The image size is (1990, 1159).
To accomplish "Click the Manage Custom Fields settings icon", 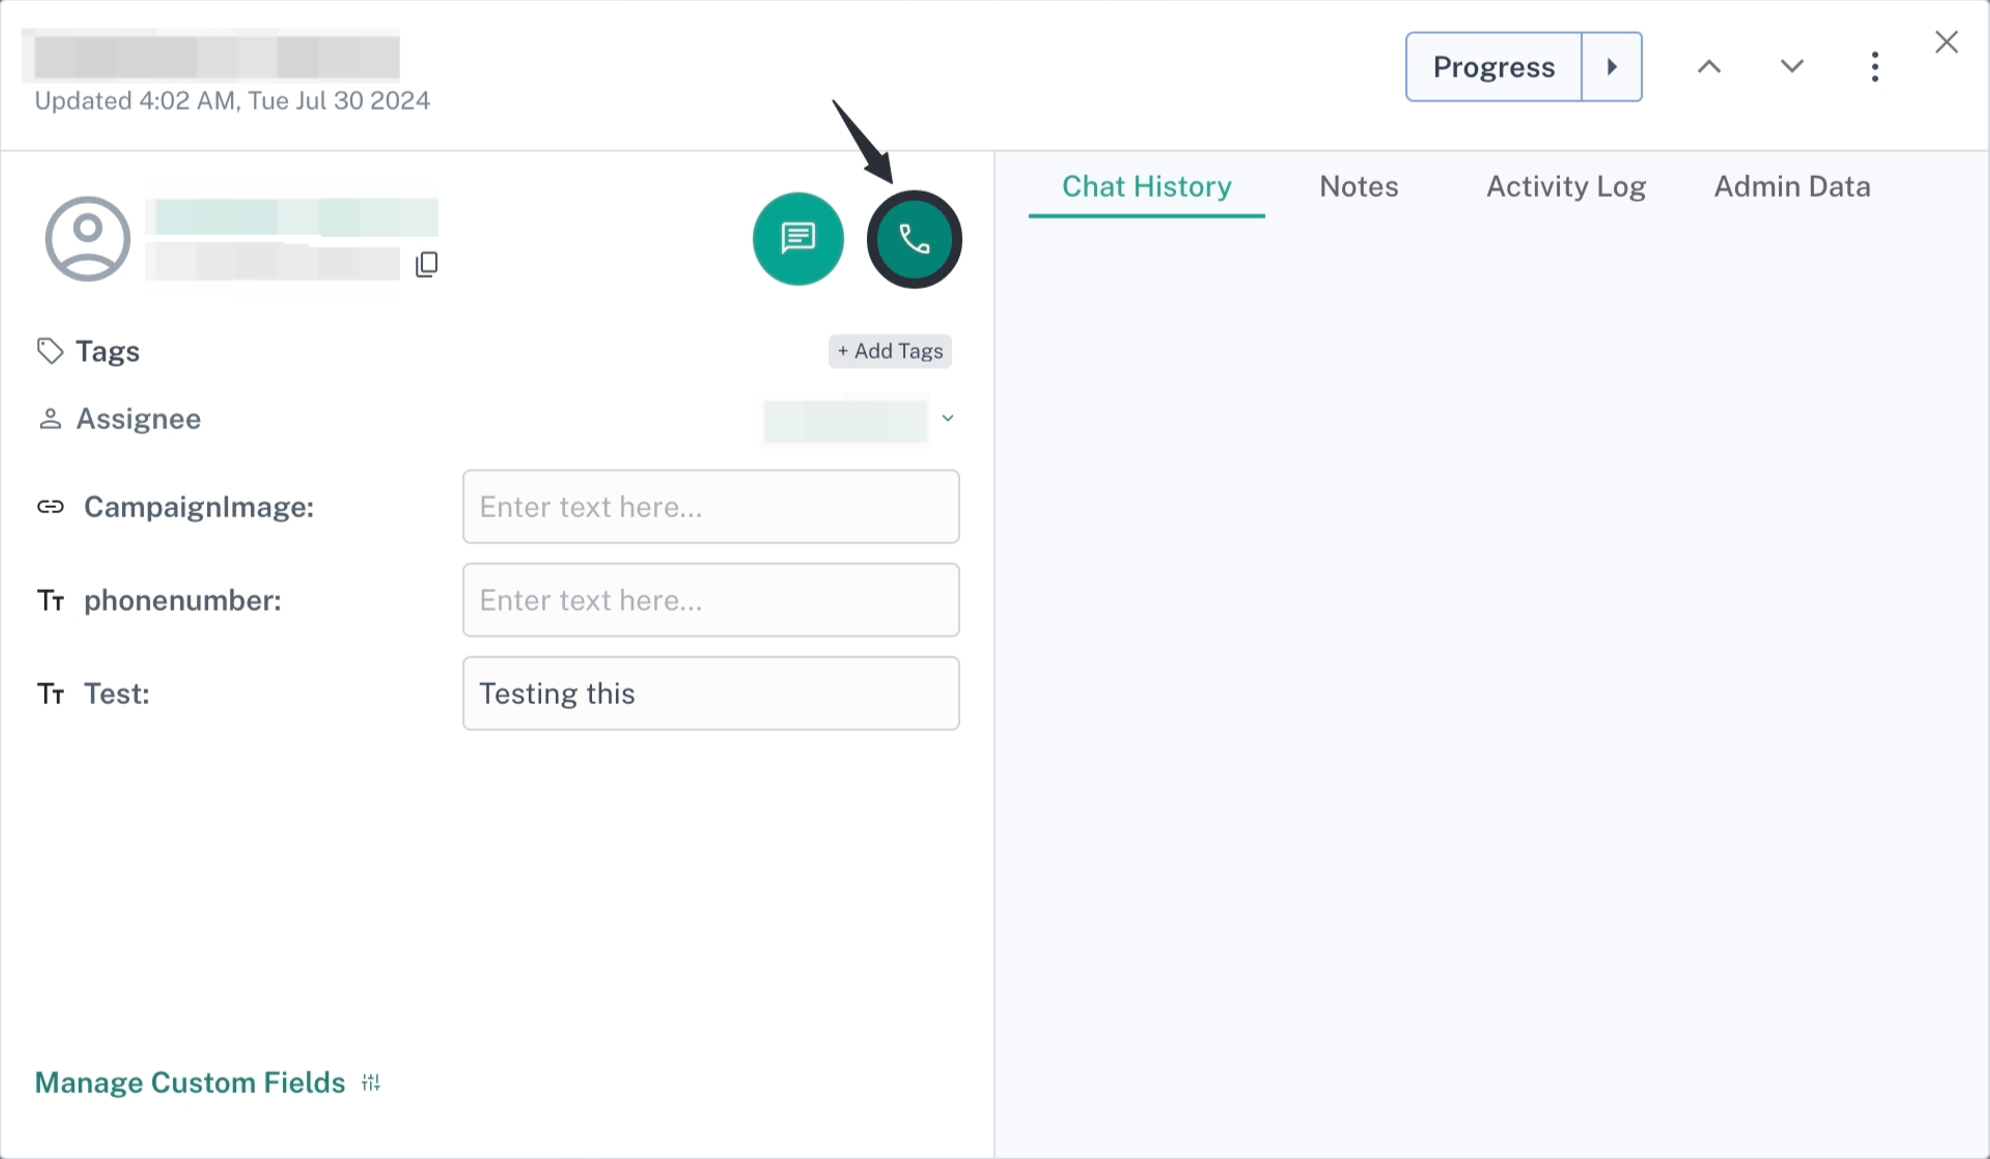I will [371, 1082].
